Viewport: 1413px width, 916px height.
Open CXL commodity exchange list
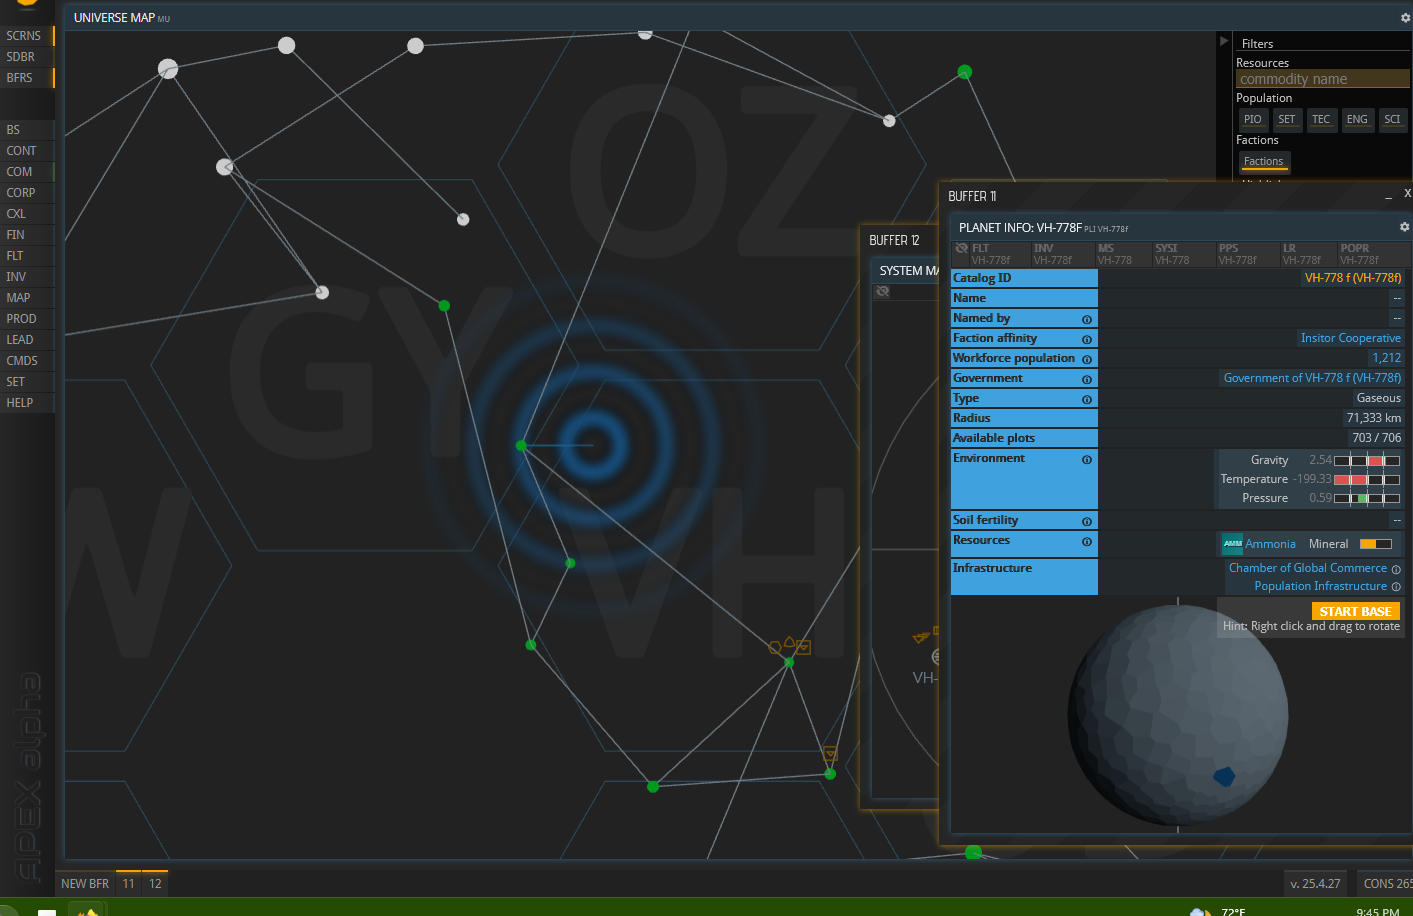pyautogui.click(x=27, y=214)
